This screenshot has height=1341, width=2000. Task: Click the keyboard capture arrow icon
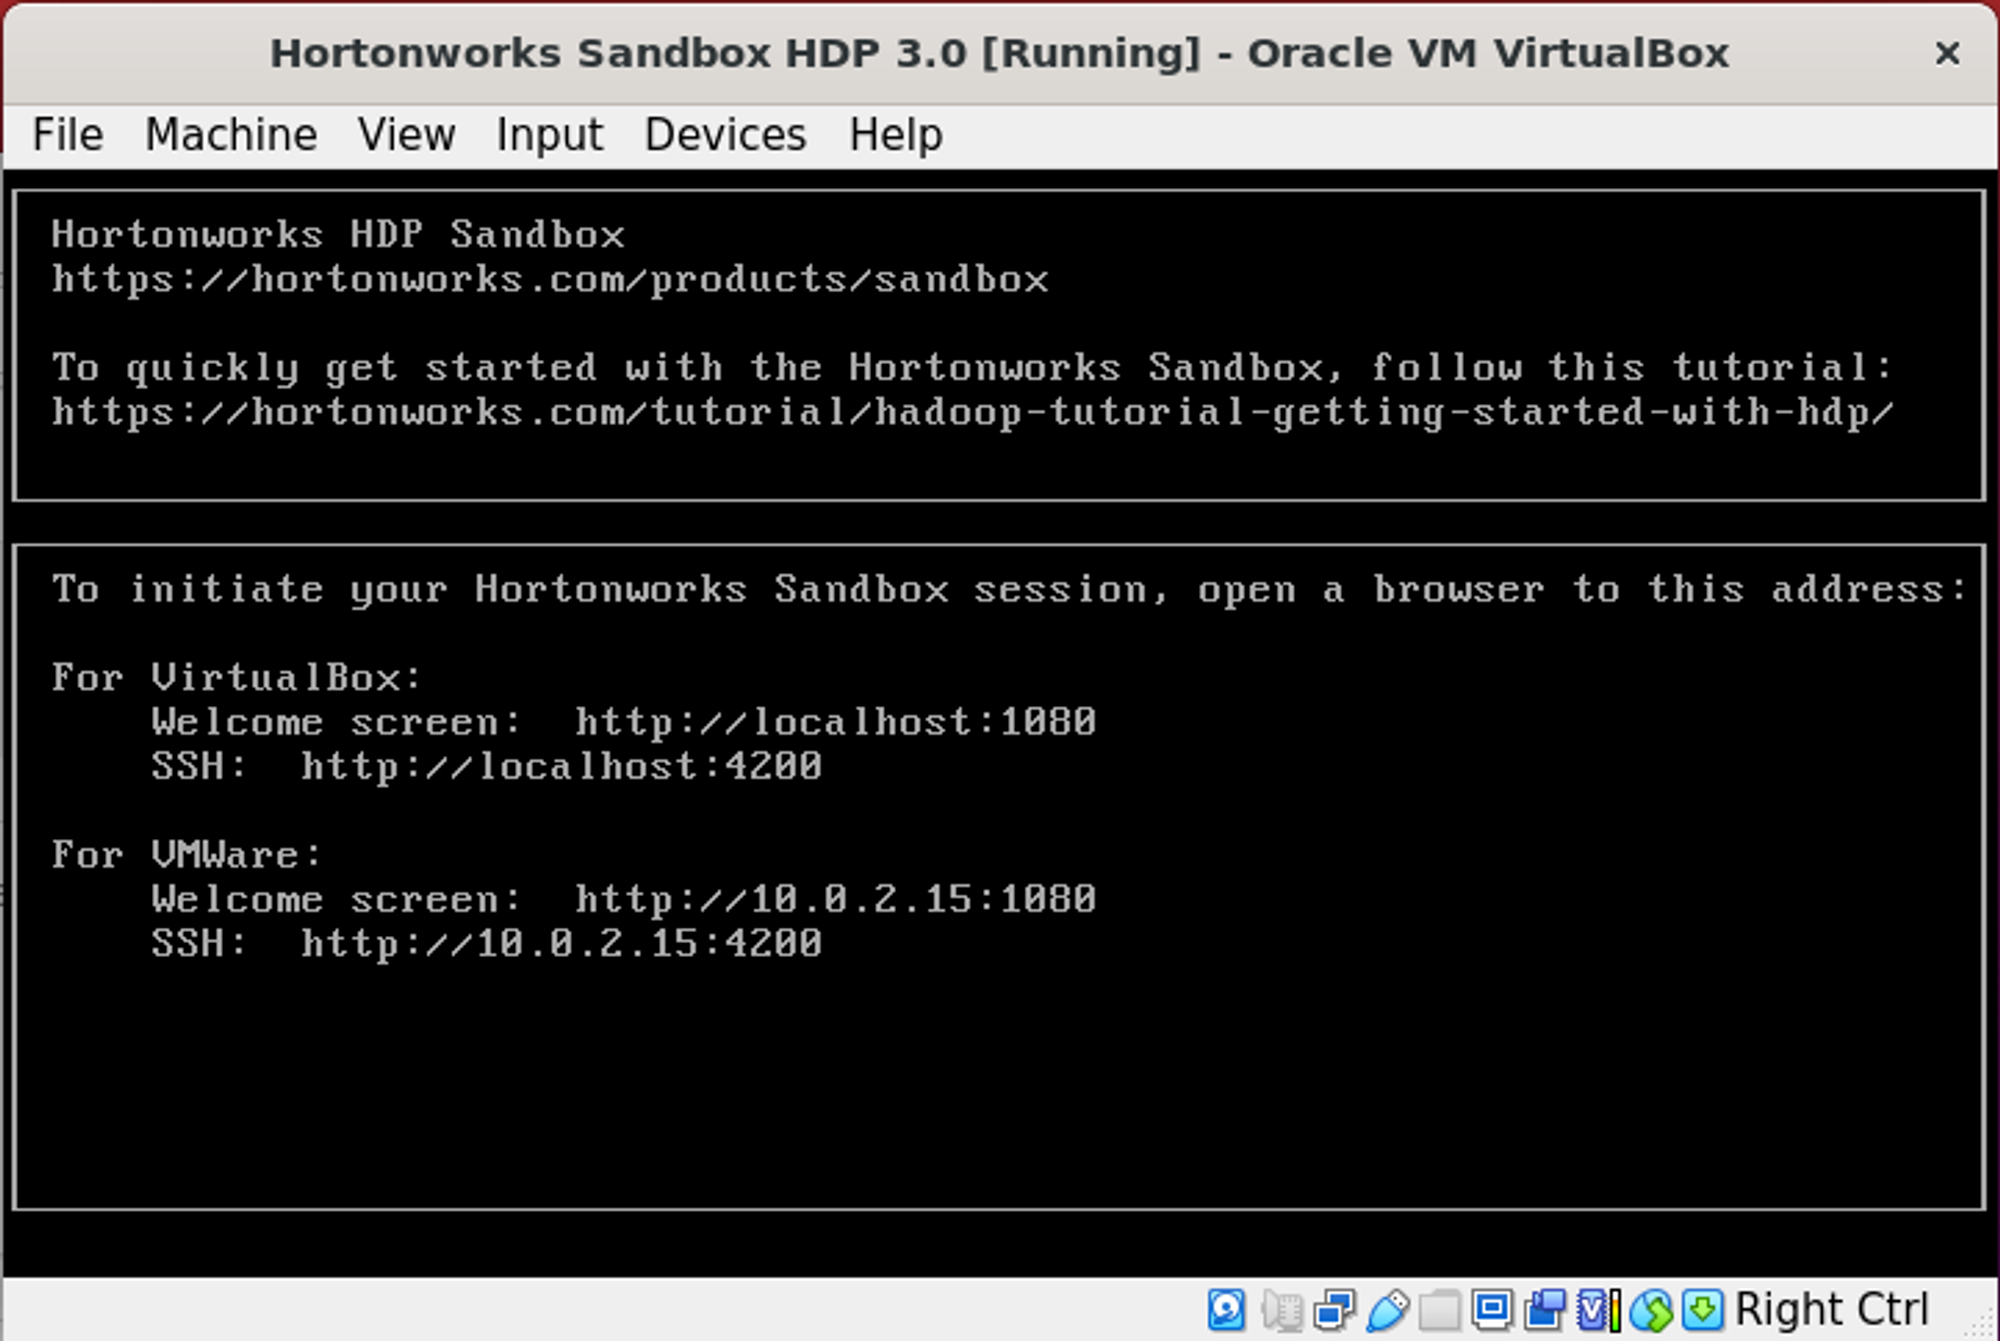pyautogui.click(x=1702, y=1309)
